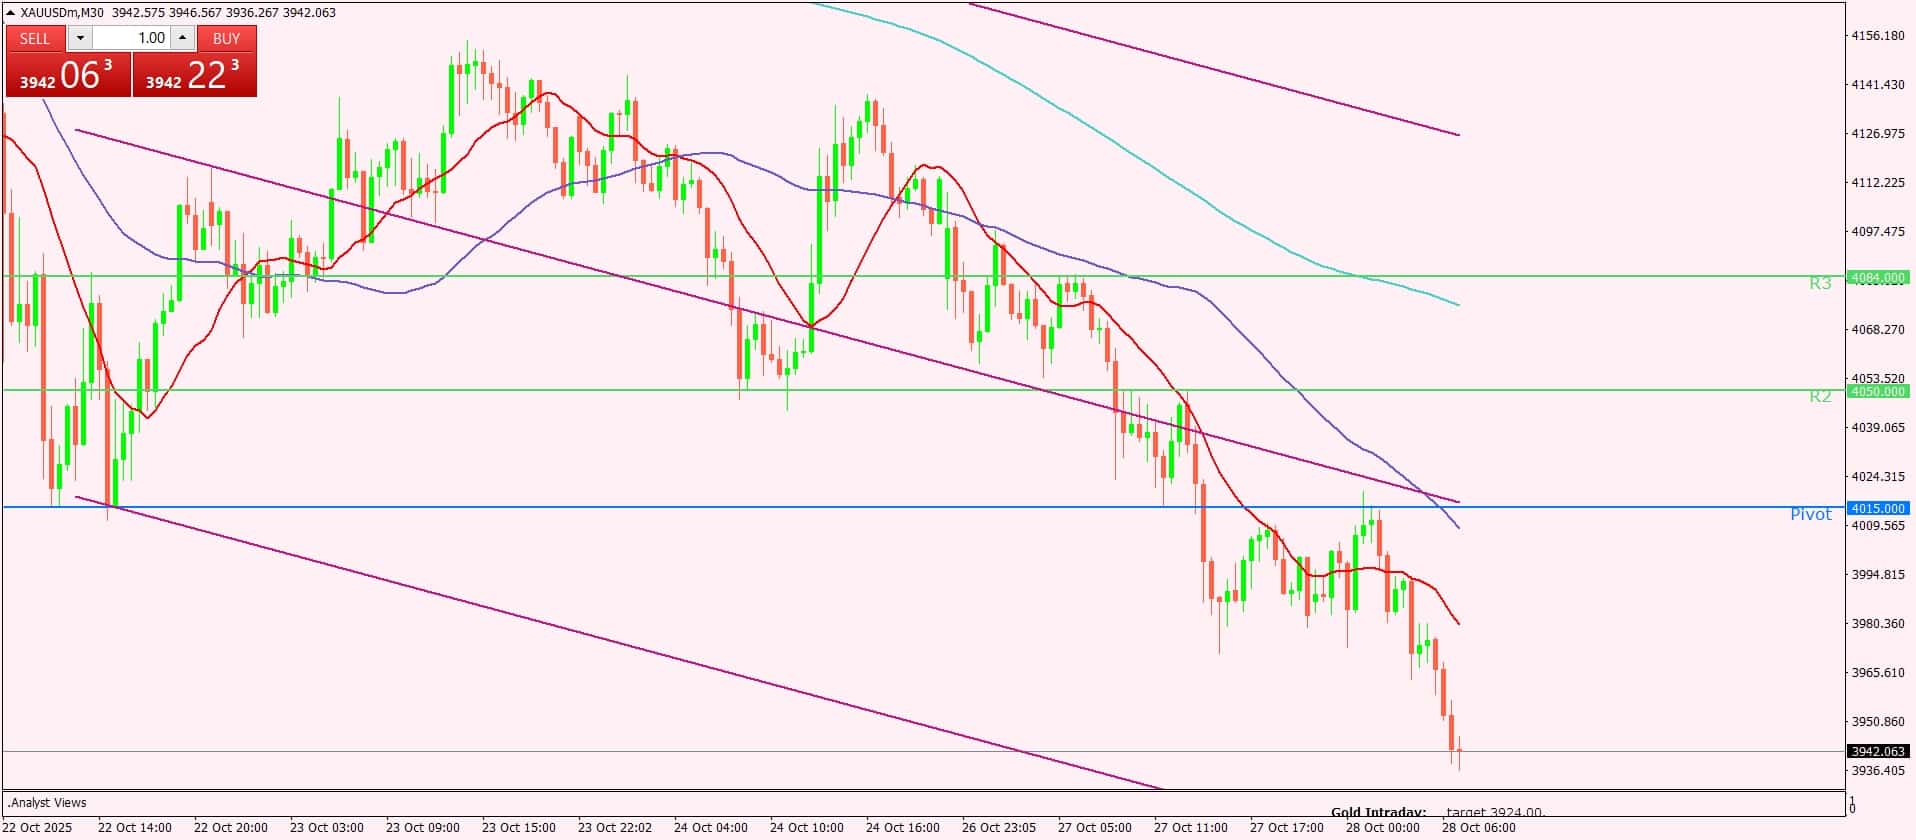Viewport: 1916px width, 840px height.
Task: Click the 4126.975 price axis label
Action: pos(1878,134)
